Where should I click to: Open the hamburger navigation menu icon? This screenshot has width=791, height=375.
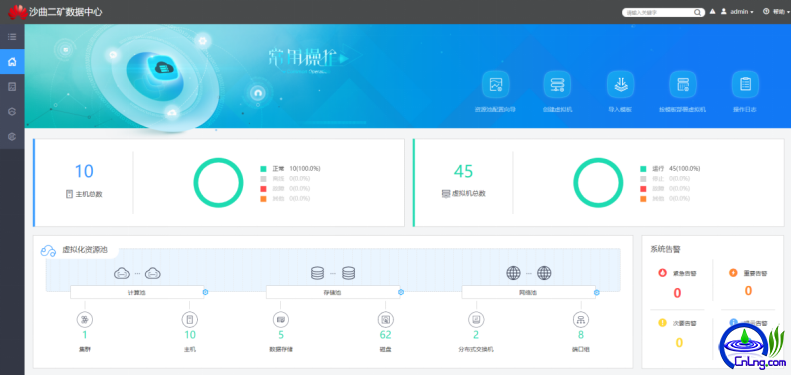(x=12, y=37)
